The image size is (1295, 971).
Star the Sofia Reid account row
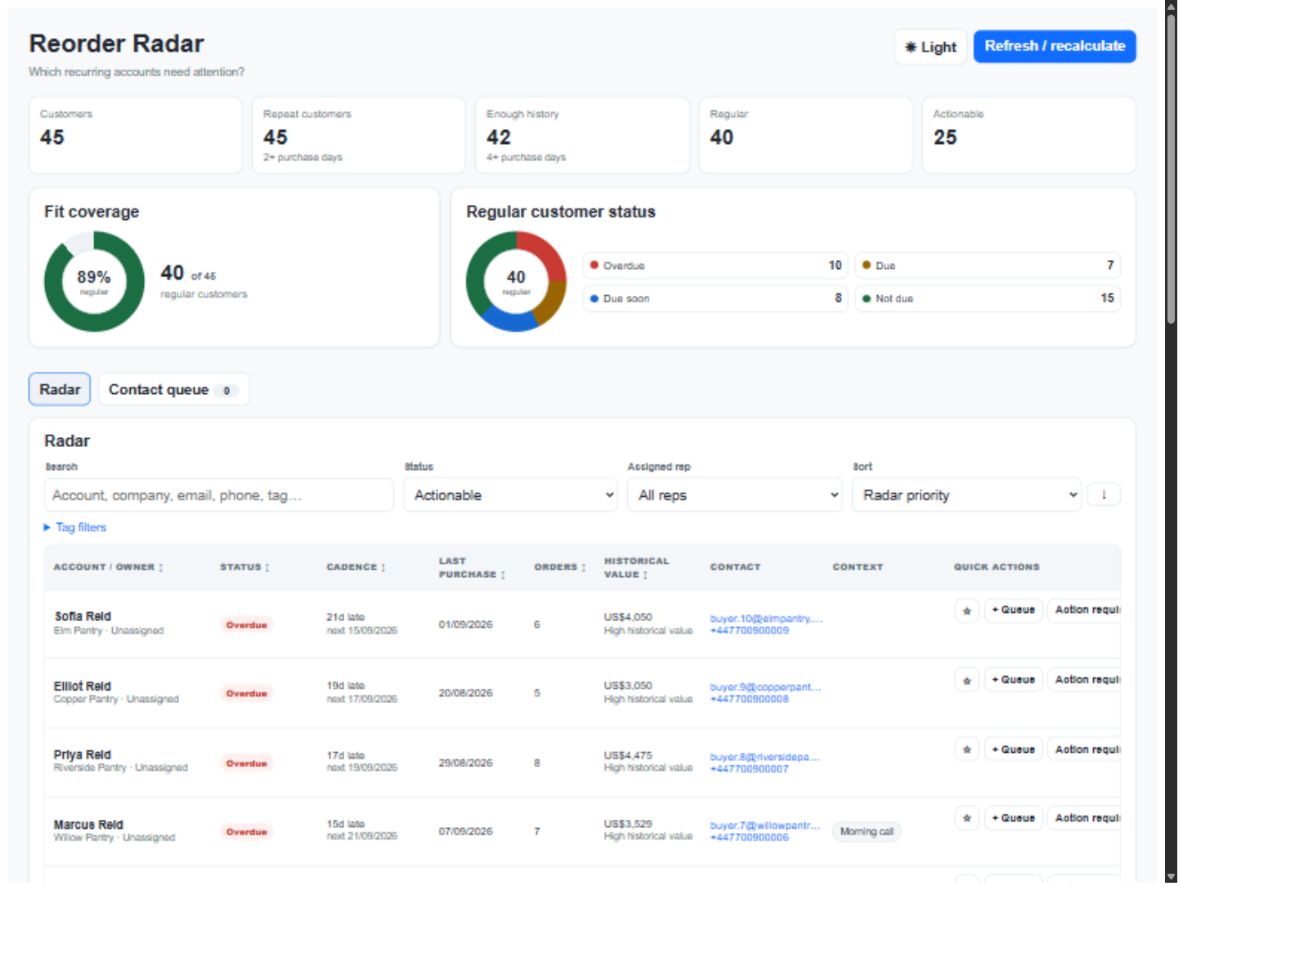click(x=966, y=610)
